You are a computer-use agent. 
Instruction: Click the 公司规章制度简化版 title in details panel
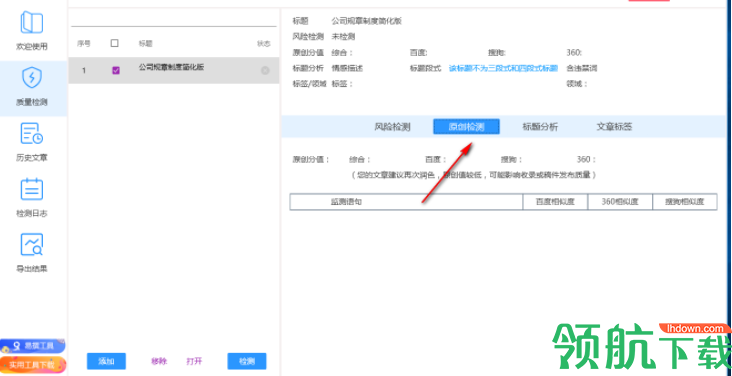pos(366,21)
